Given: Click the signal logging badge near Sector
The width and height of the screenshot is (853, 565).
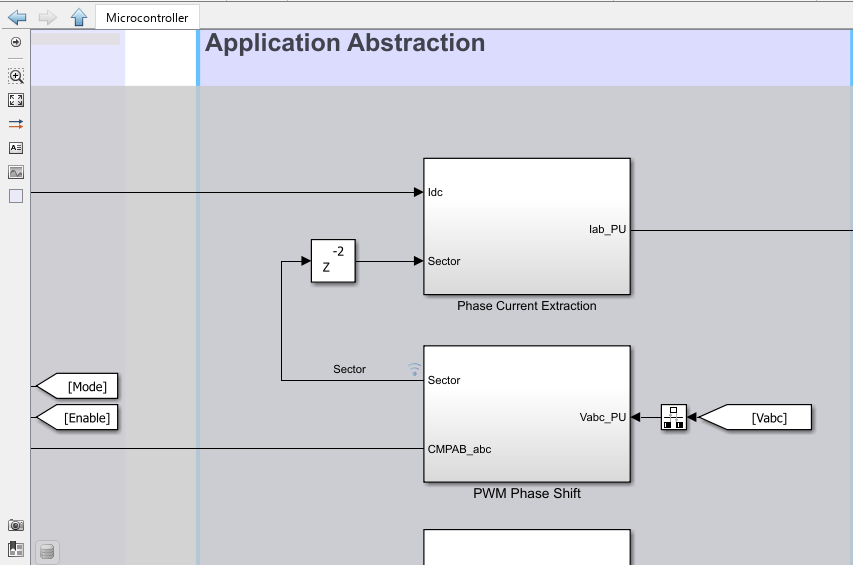Looking at the screenshot, I should pyautogui.click(x=414, y=369).
